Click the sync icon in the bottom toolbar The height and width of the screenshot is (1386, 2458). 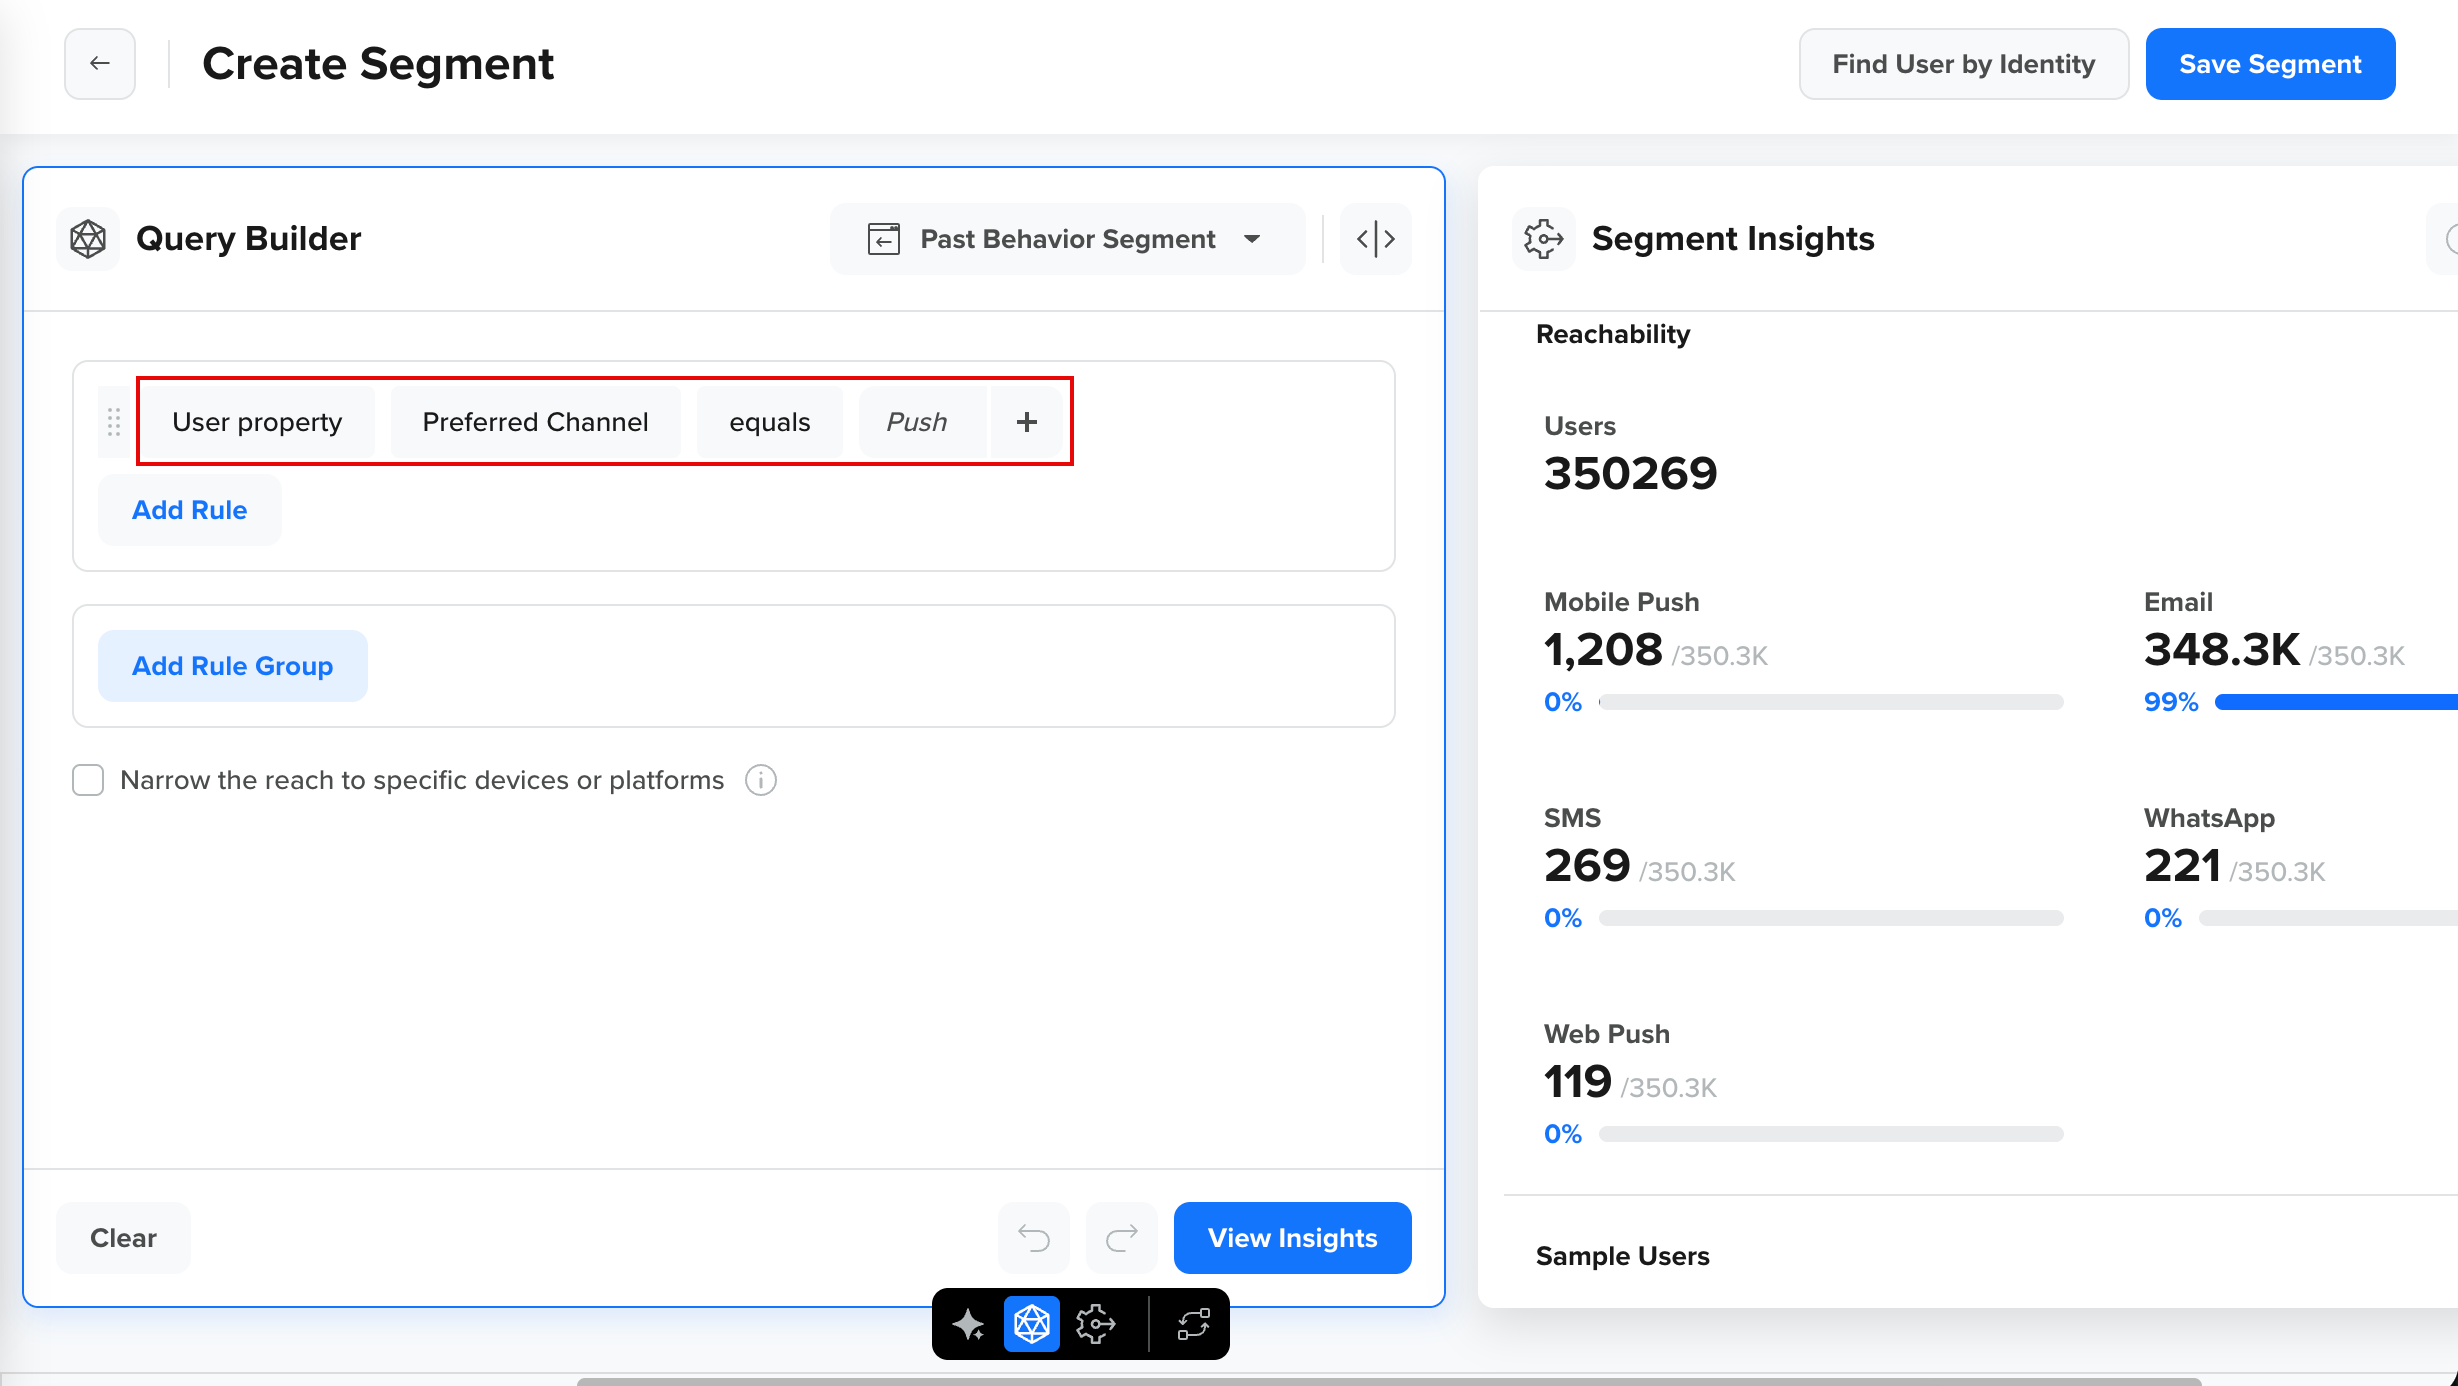[x=1194, y=1324]
